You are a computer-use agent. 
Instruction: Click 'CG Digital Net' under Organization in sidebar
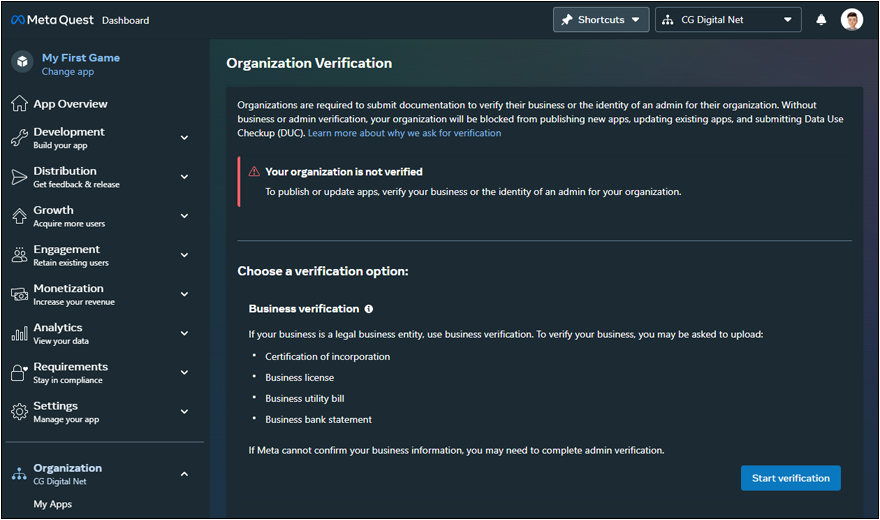point(59,482)
